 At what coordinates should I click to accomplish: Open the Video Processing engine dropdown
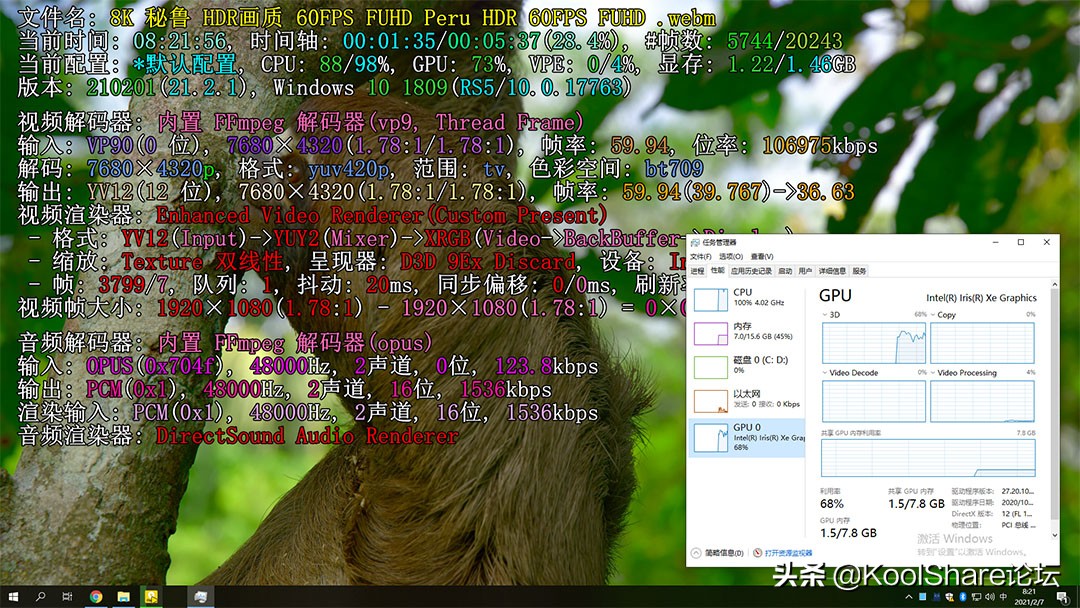933,373
